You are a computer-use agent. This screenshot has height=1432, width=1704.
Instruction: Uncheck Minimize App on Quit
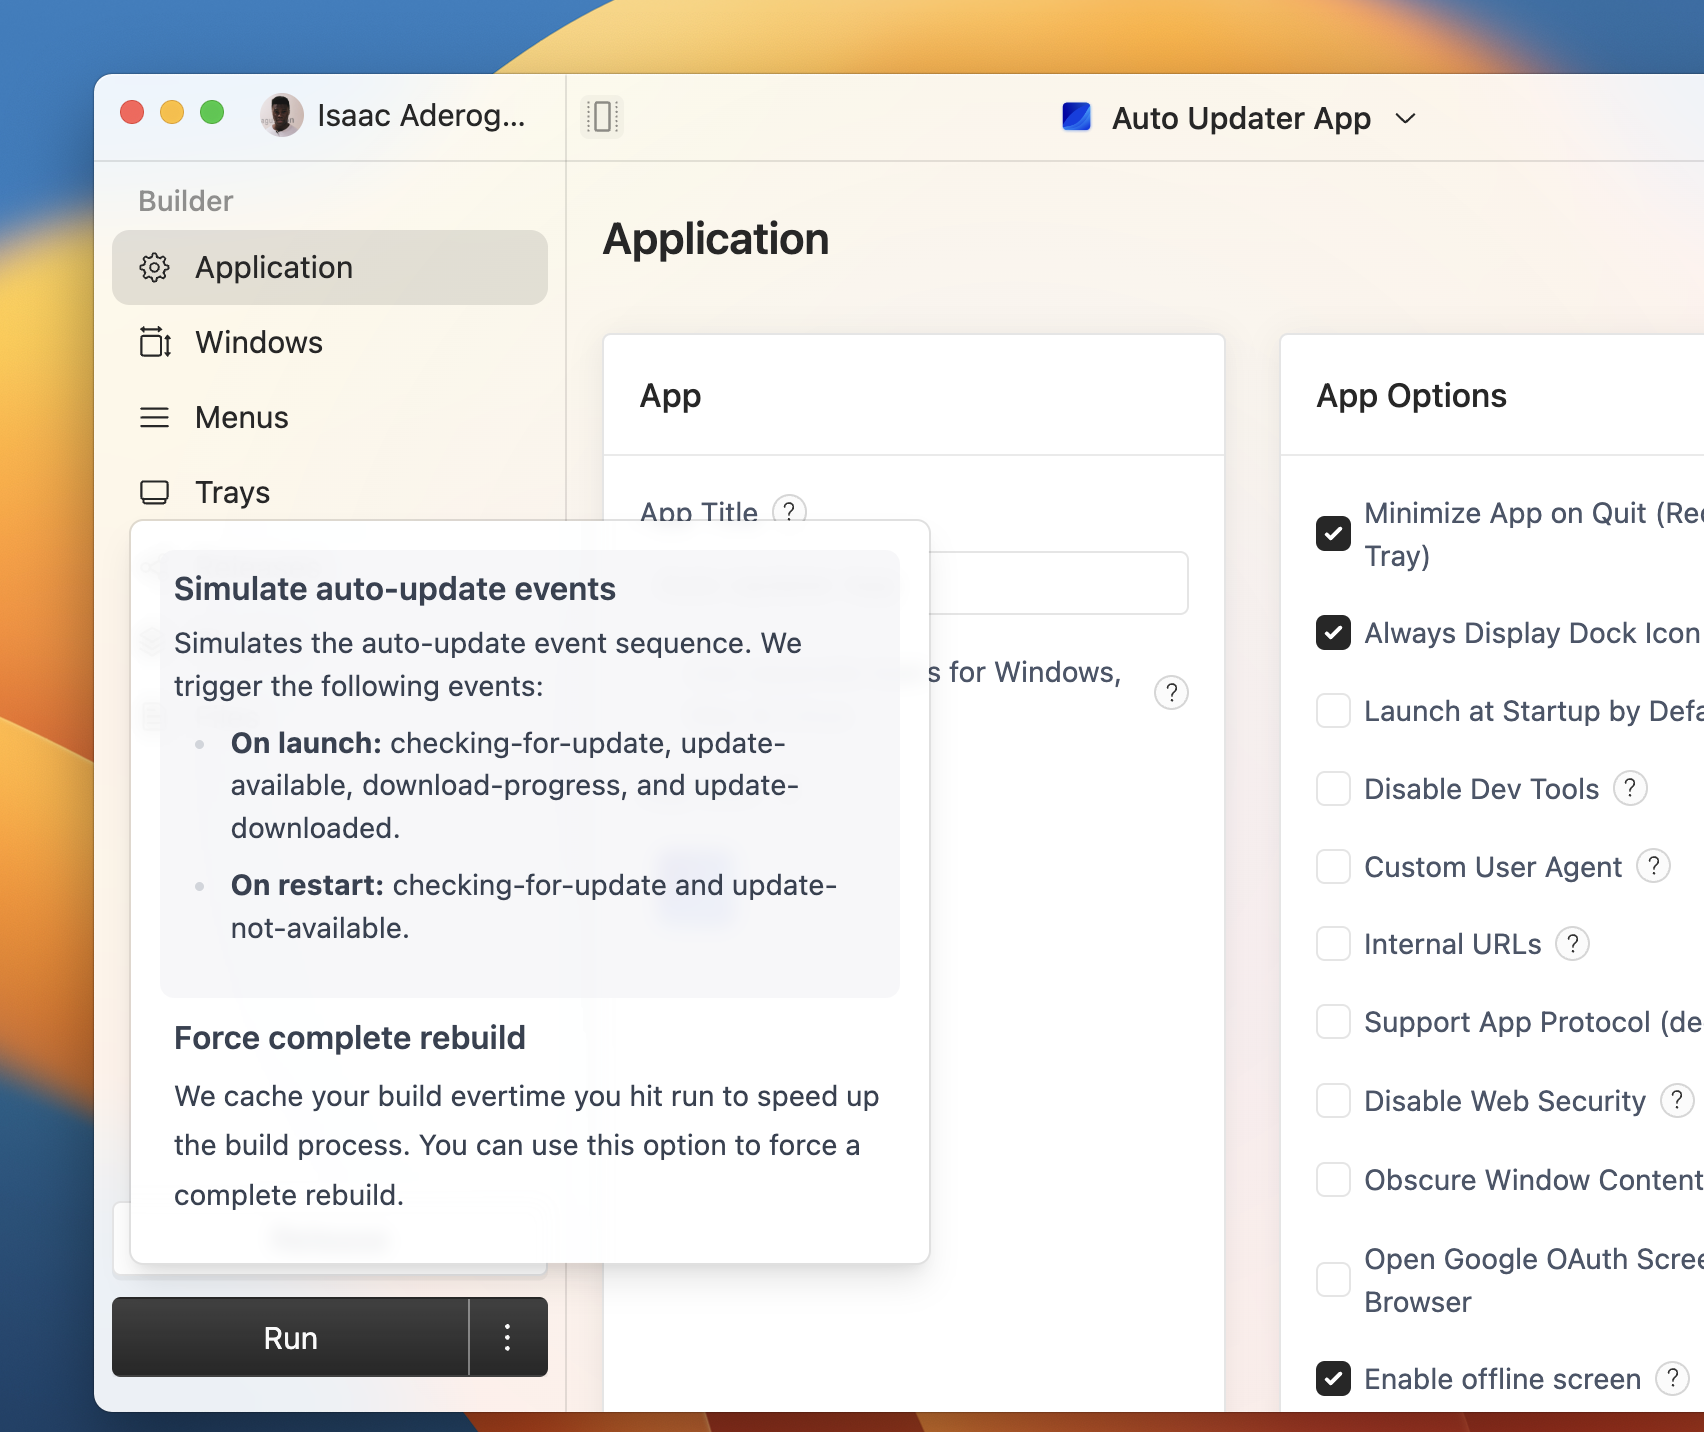pyautogui.click(x=1332, y=534)
